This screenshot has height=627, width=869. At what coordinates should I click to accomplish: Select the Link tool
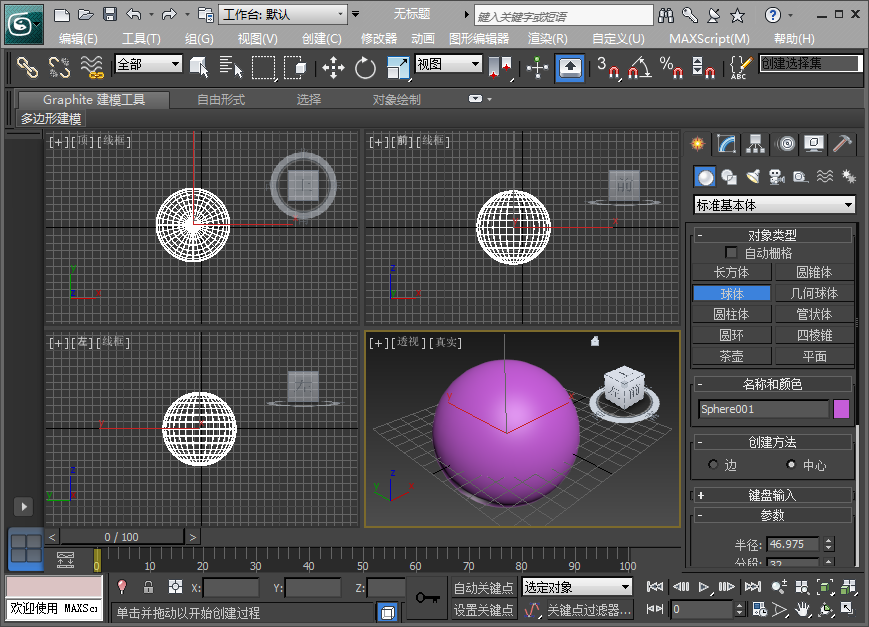tap(27, 68)
